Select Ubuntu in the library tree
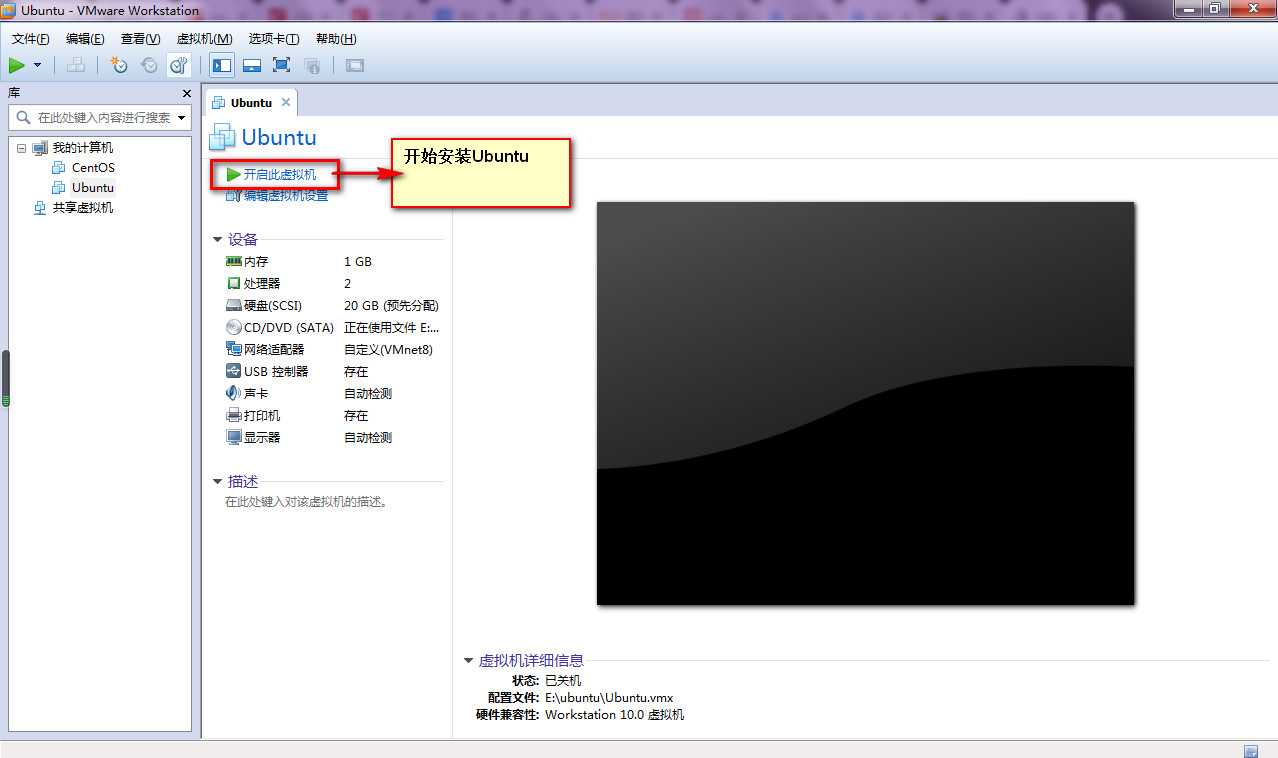The height and width of the screenshot is (758, 1278). click(93, 188)
